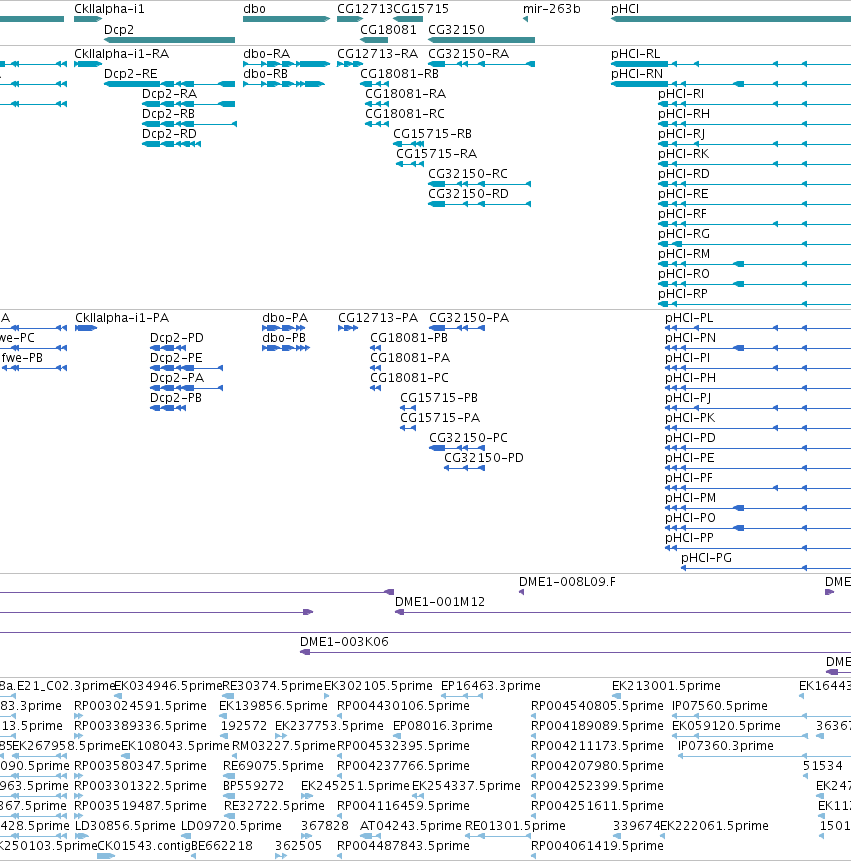The height and width of the screenshot is (861, 851).
Task: Select protein Dcp2-PE
Action: click(176, 358)
